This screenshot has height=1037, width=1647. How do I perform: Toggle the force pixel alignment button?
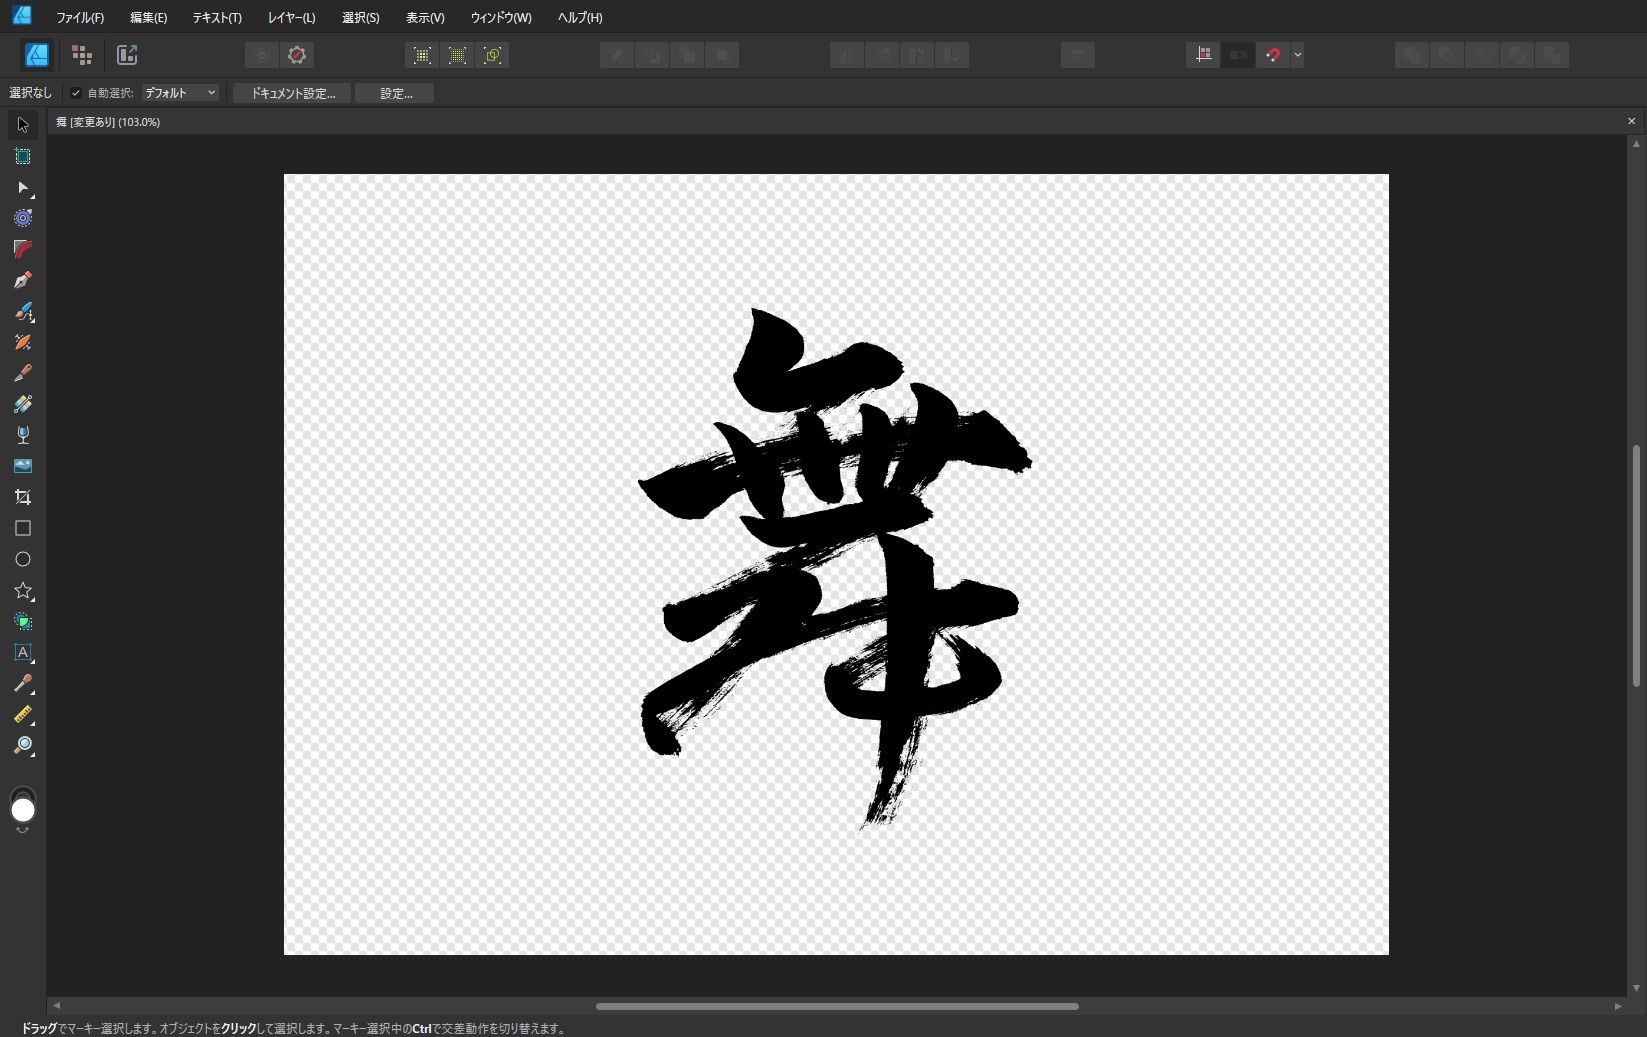(1203, 55)
